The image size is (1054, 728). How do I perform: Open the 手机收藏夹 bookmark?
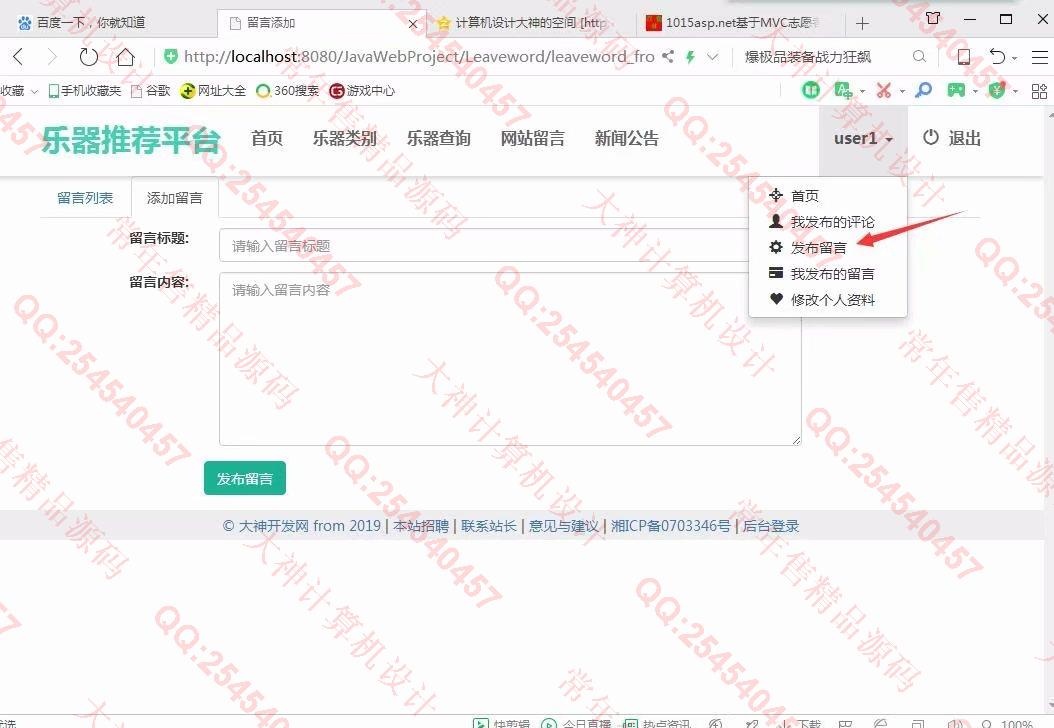point(84,91)
